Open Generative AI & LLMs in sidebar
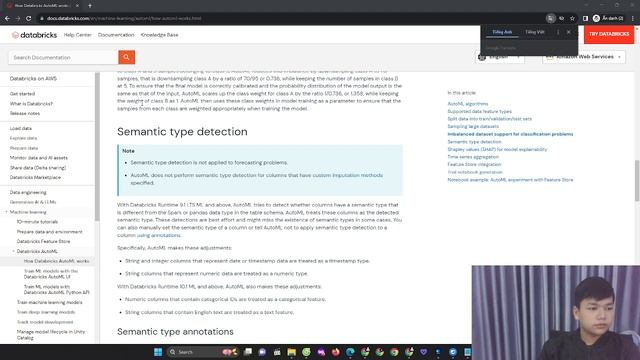640x360 pixels. pyautogui.click(x=33, y=202)
